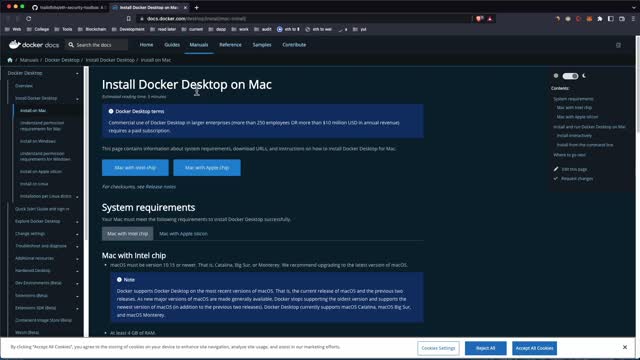Toggle the browser sidebar panel icon

click(611, 19)
